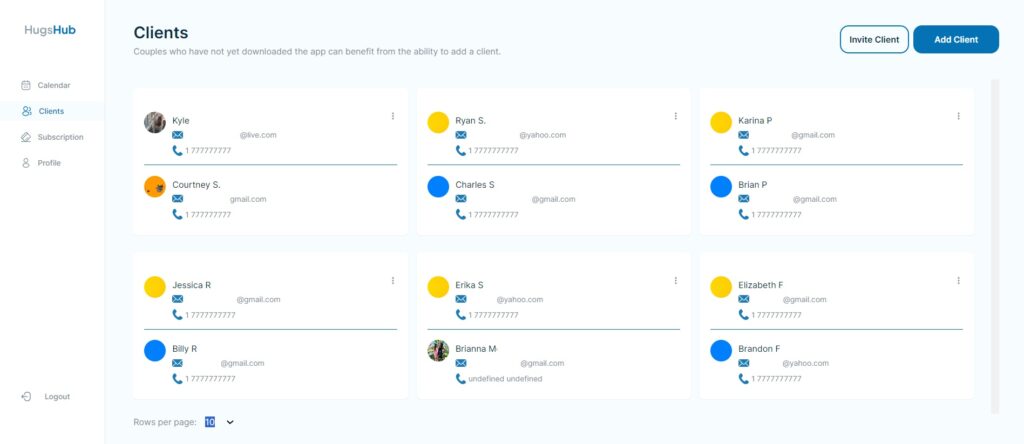1024x444 pixels.
Task: Open the three-dot menu on Ryan S. card
Action: pyautogui.click(x=675, y=116)
